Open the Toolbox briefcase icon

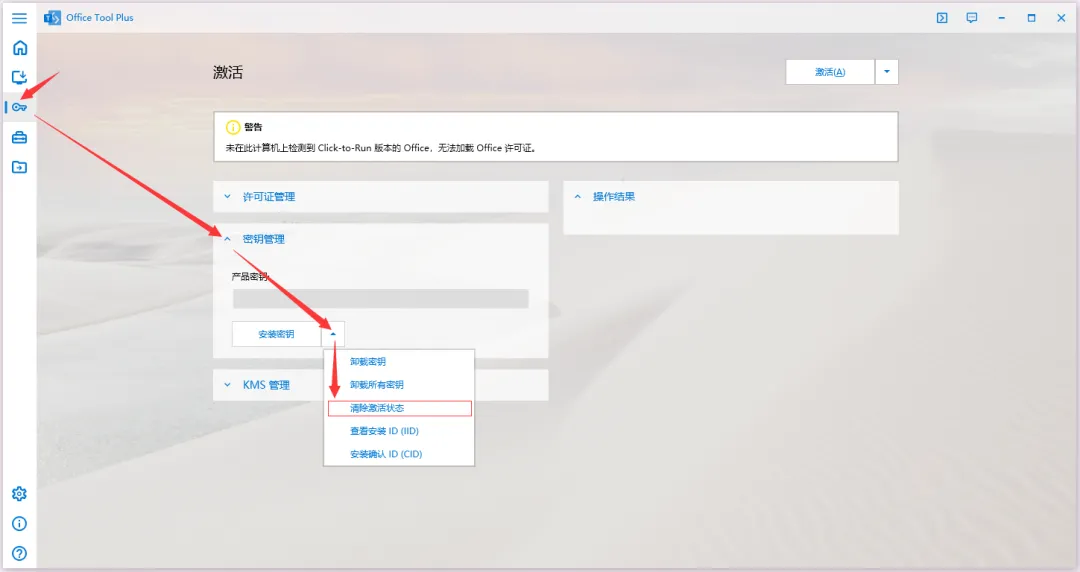click(19, 137)
